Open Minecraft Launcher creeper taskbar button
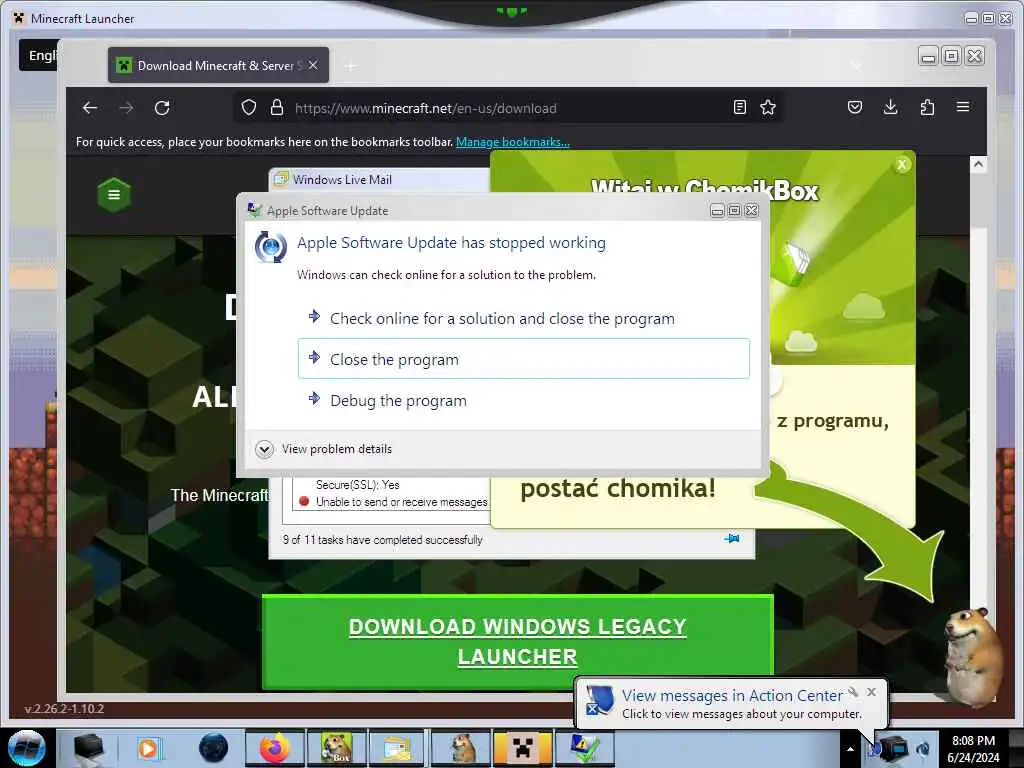1024x768 pixels. [x=522, y=748]
